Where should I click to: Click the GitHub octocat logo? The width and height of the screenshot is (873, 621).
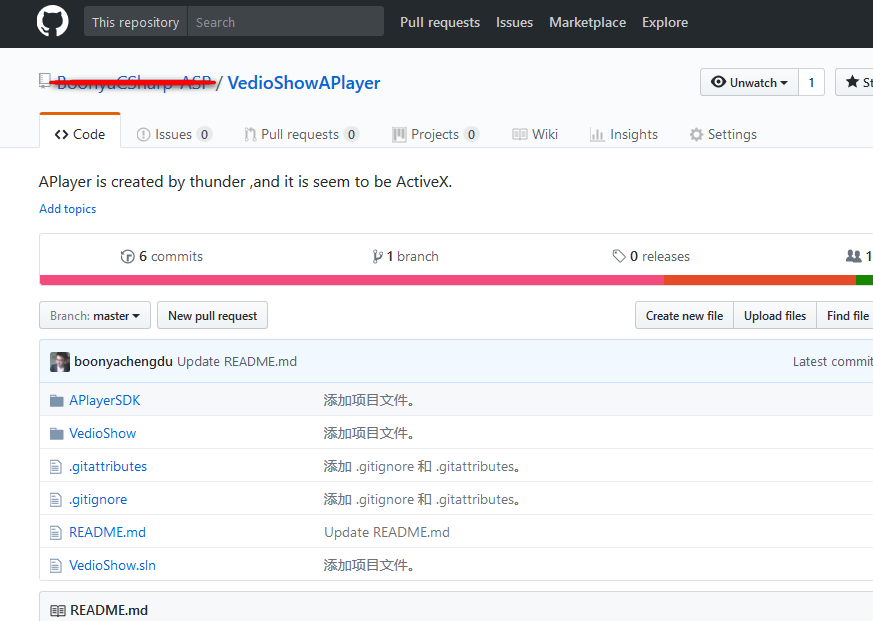pyautogui.click(x=52, y=22)
